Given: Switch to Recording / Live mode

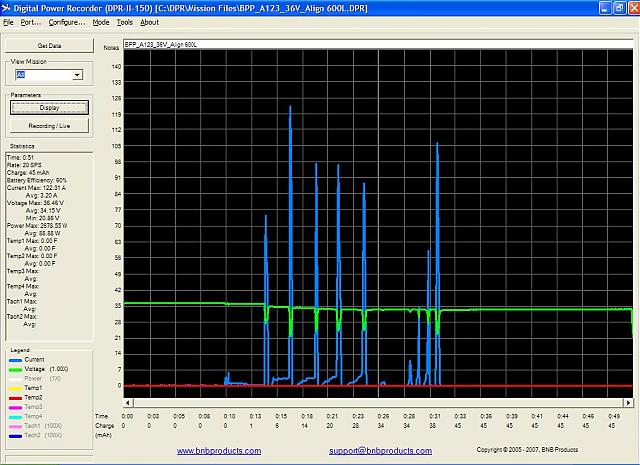Looking at the screenshot, I should (49, 126).
